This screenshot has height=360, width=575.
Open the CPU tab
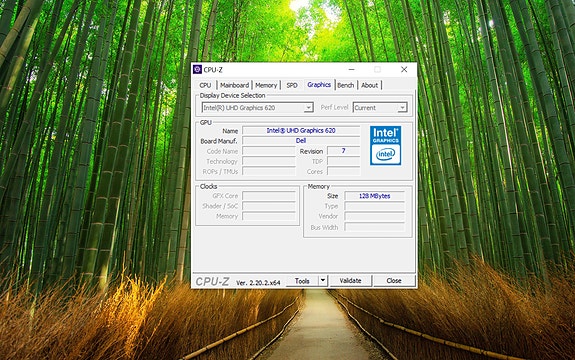pyautogui.click(x=205, y=85)
